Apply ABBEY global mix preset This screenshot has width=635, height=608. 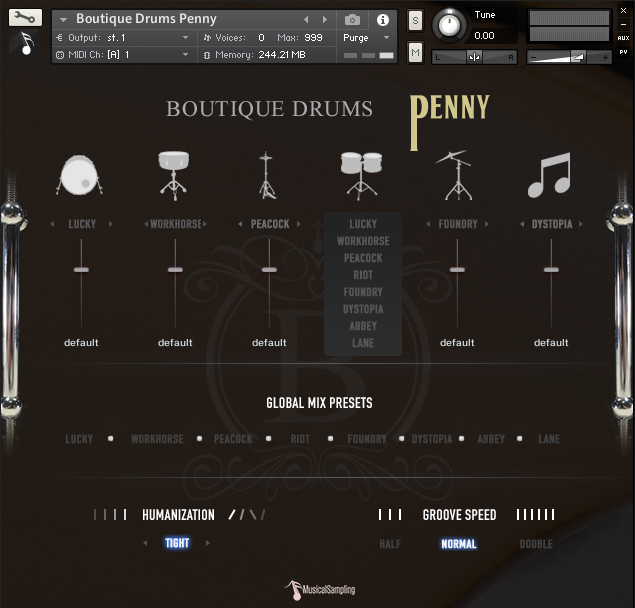[x=491, y=439]
